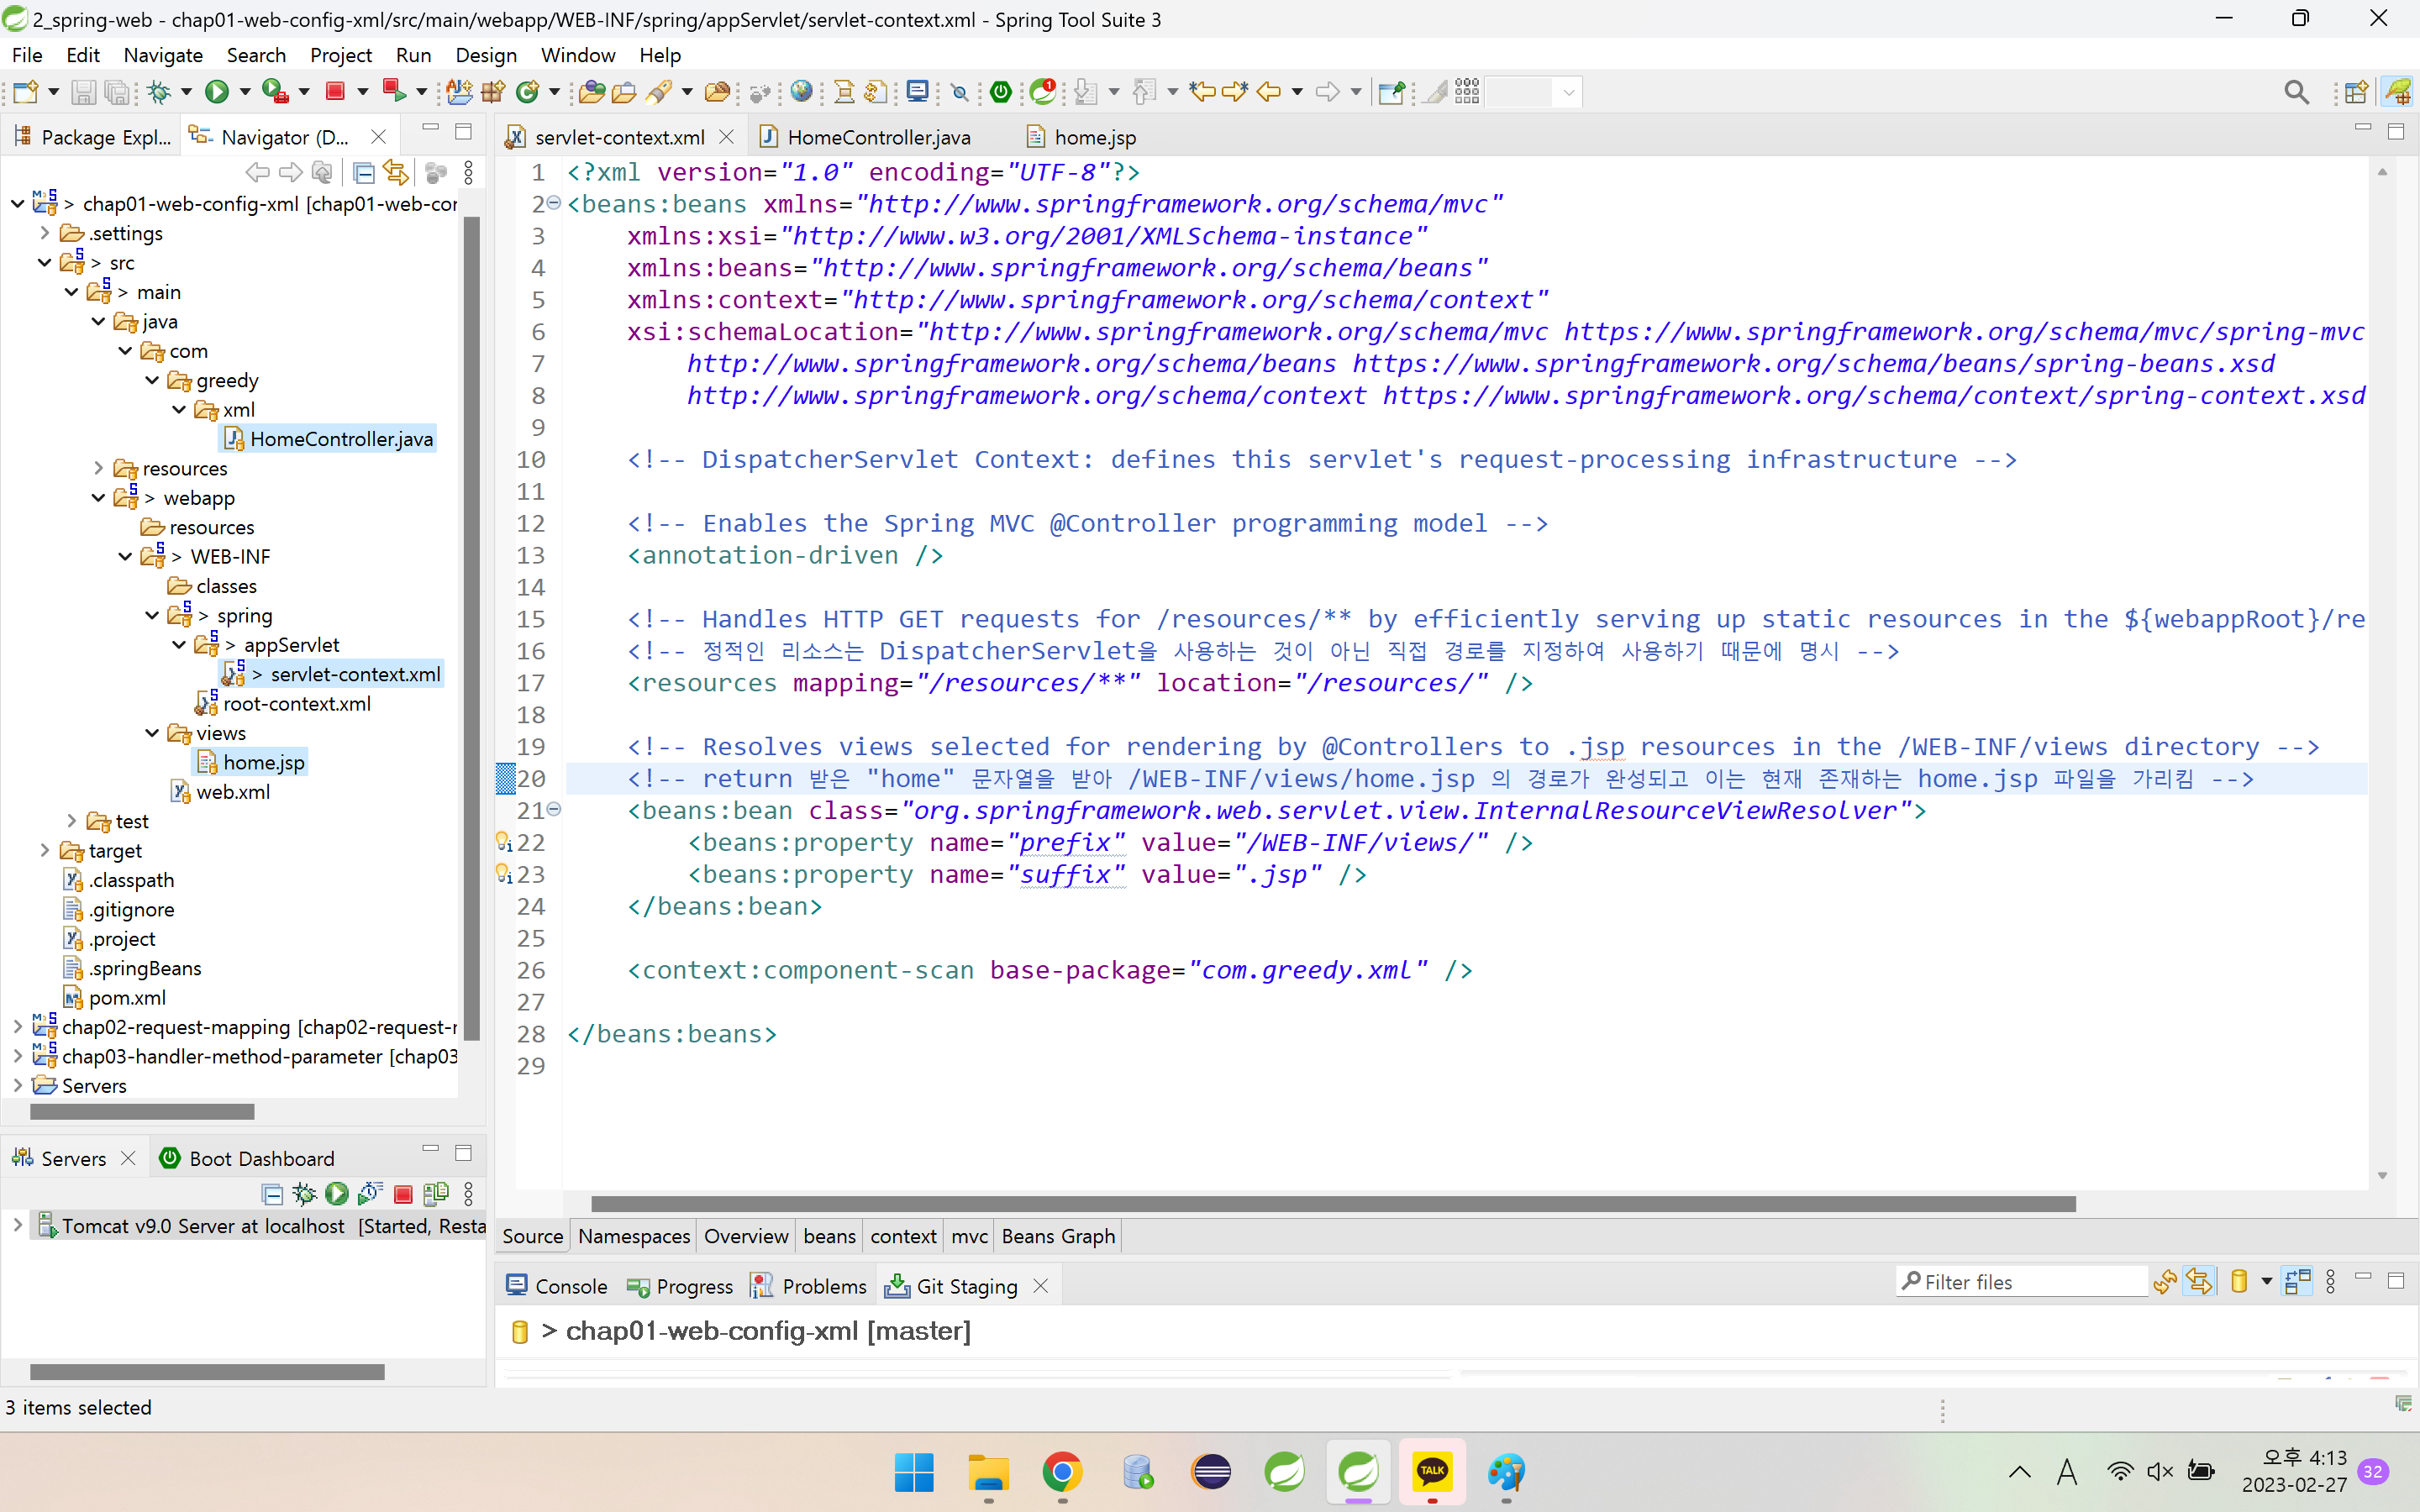
Task: Click red Stop server icon in Servers view
Action: point(403,1194)
